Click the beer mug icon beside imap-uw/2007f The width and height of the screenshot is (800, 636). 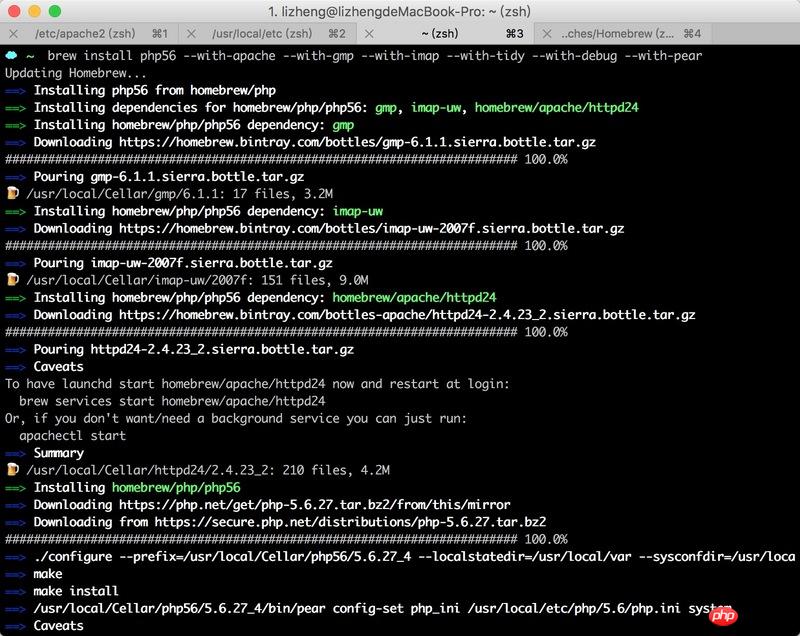pos(13,279)
